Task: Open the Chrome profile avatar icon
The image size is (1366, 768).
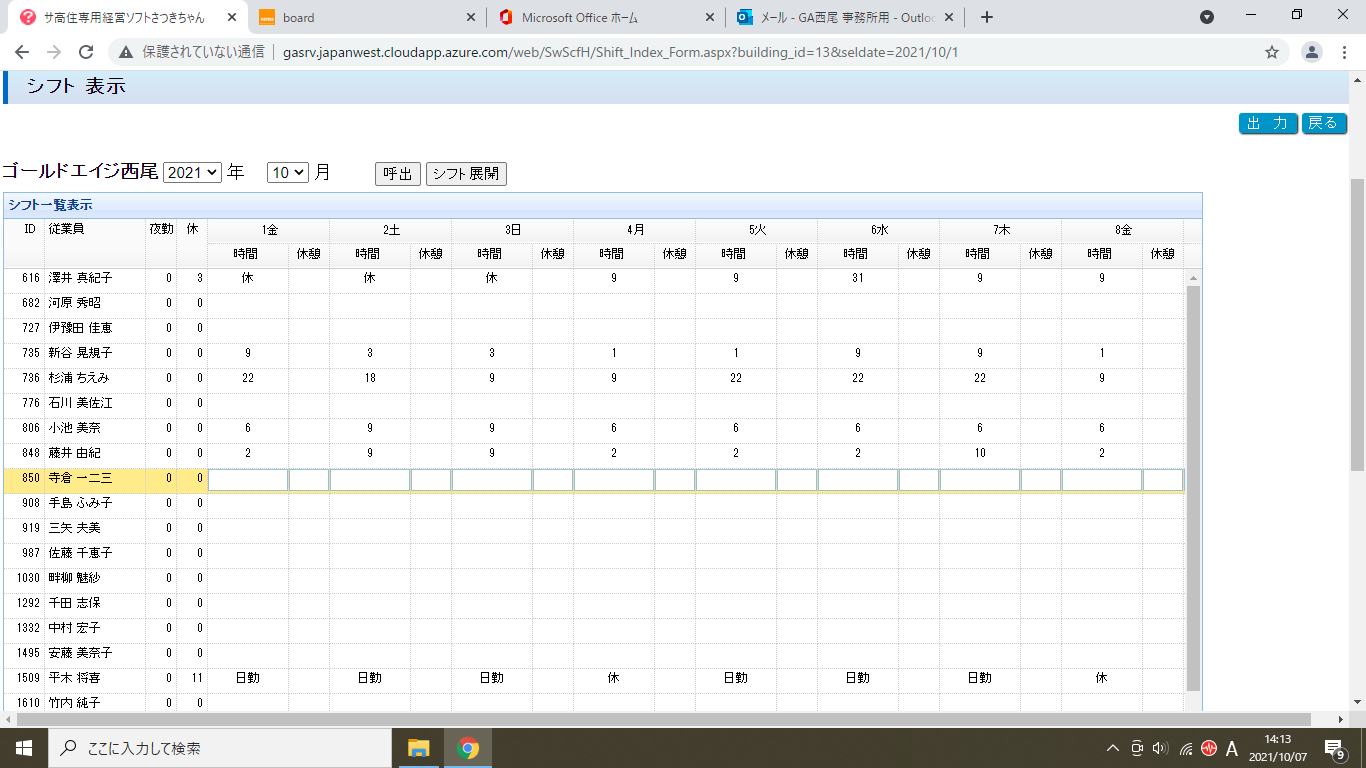Action: pos(1312,52)
